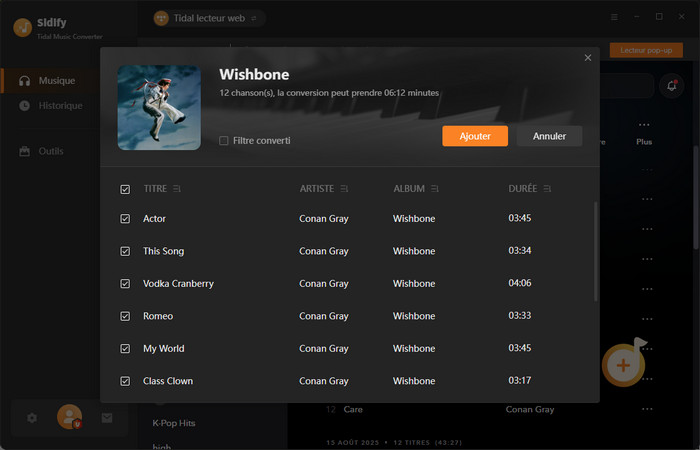Toggle the select-all checkbox in header
The height and width of the screenshot is (450, 700).
pos(125,189)
